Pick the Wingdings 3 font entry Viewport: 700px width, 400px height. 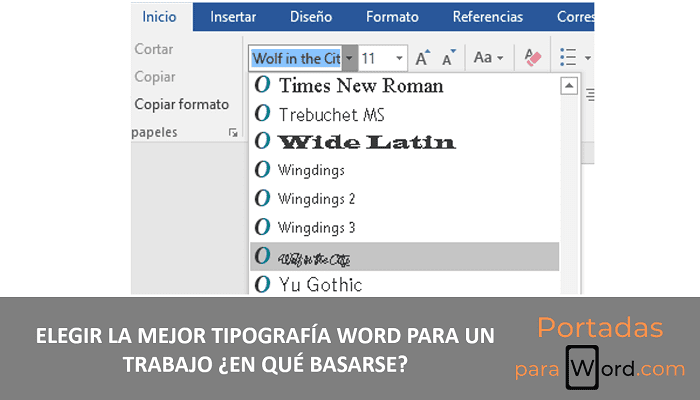404,227
